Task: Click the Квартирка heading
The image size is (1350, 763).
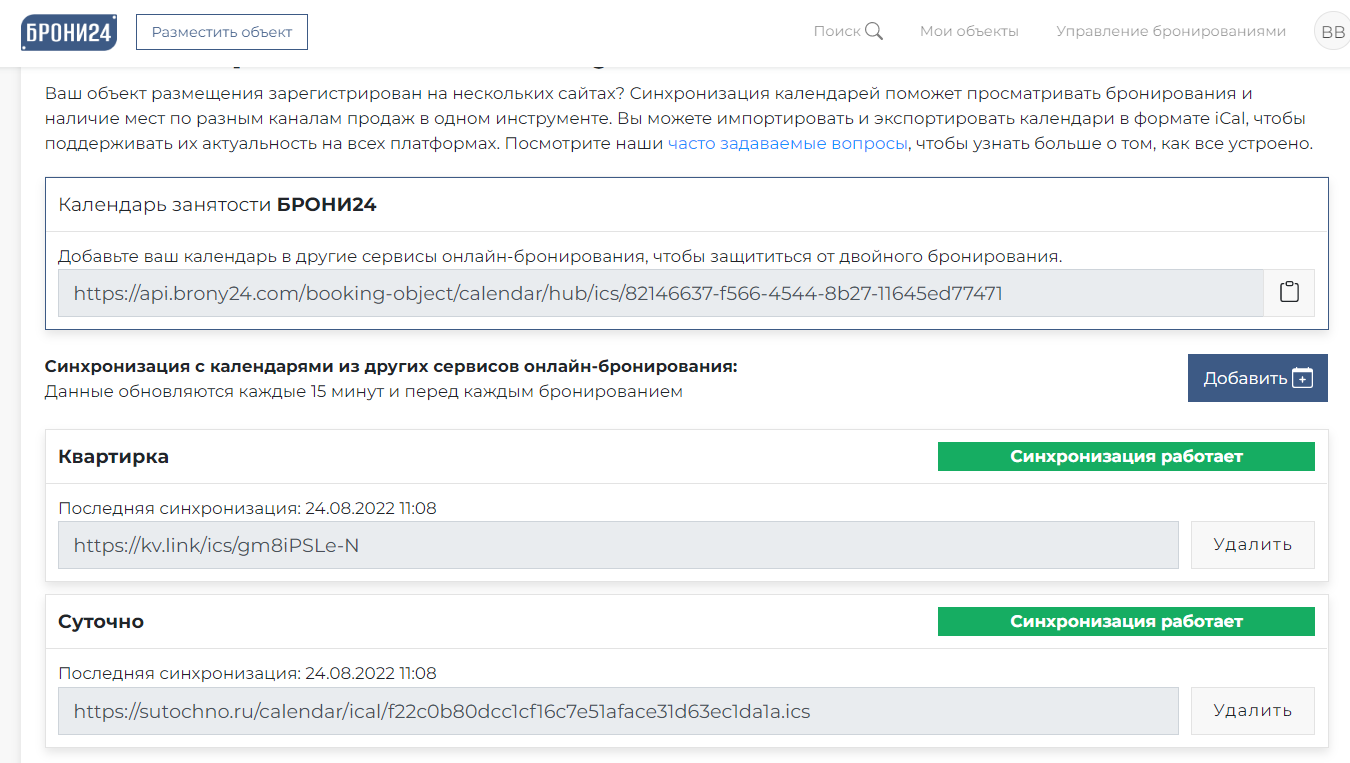Action: point(114,457)
